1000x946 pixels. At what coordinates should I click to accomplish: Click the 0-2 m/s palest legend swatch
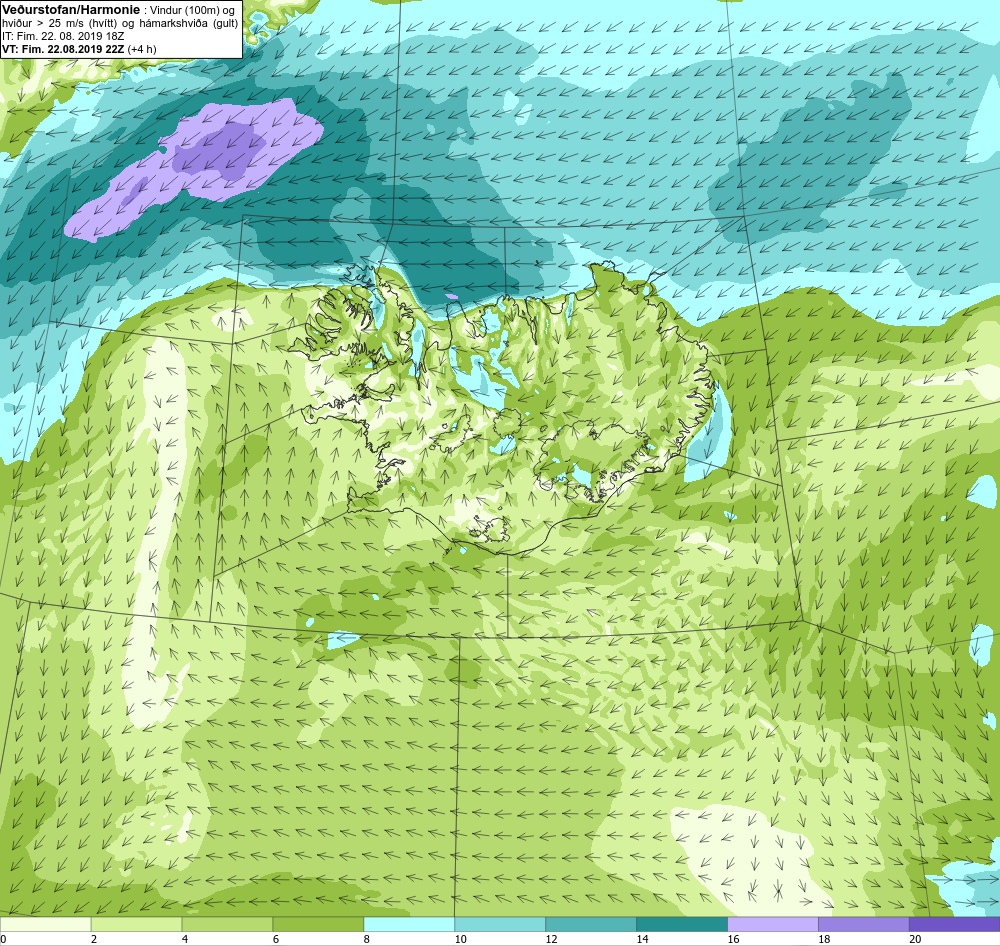tap(45, 924)
